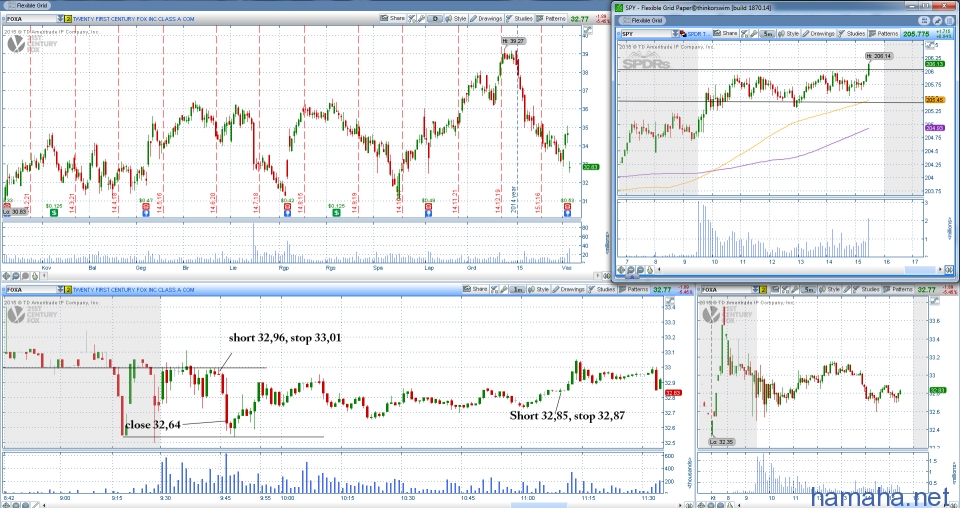The width and height of the screenshot is (960, 508).
Task: Change the D timeframe in daily FOXA chart
Action: point(435,18)
